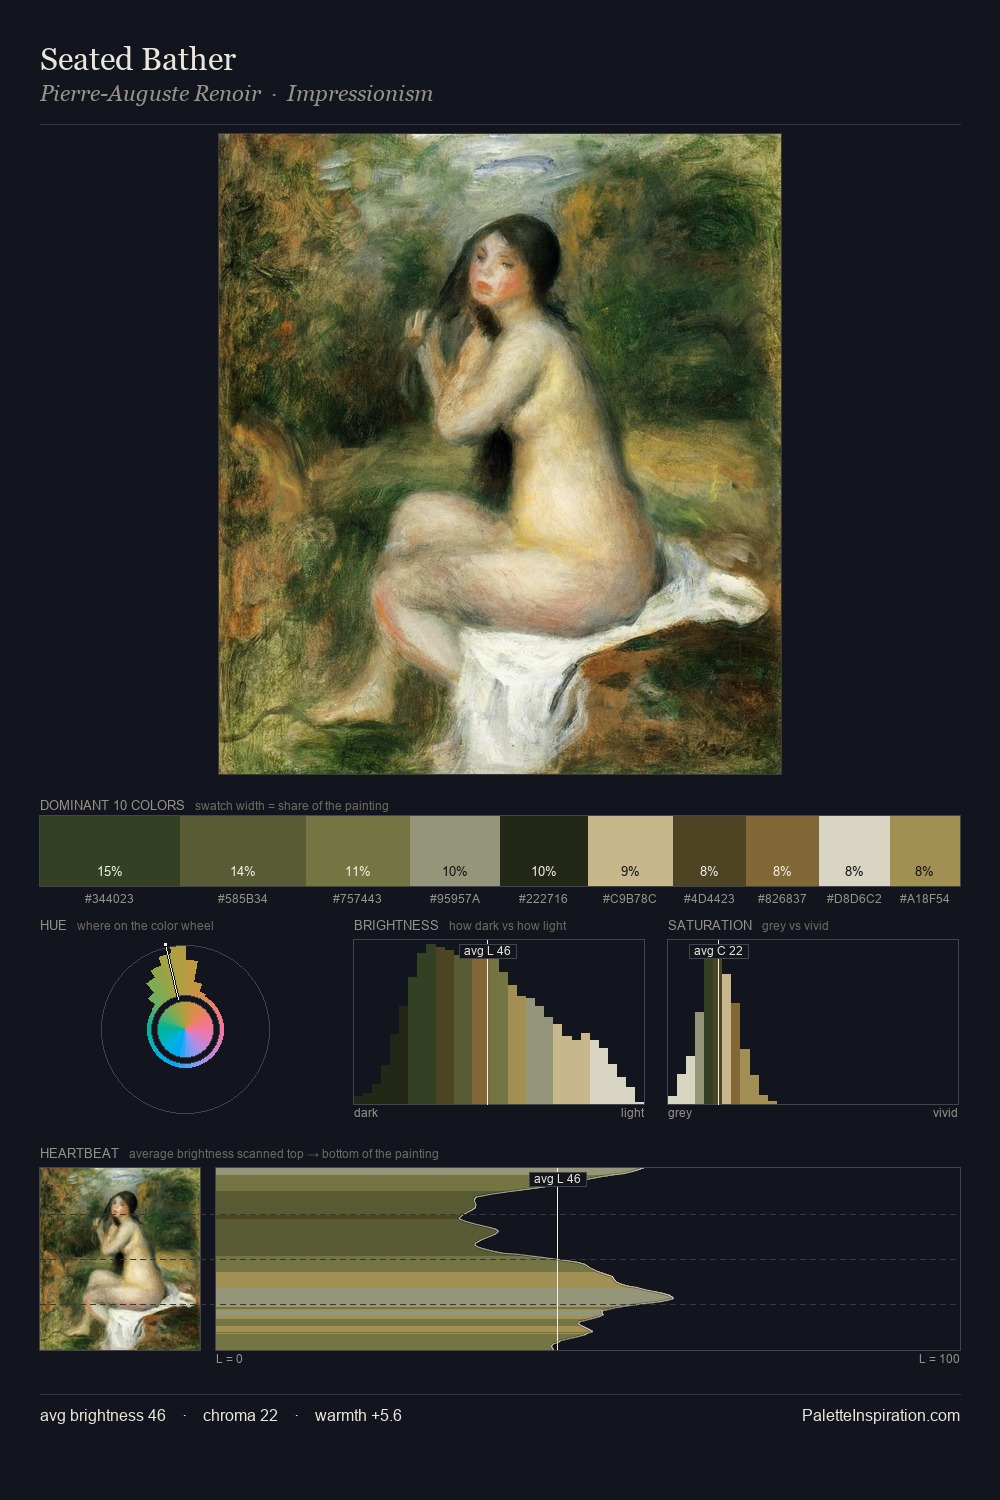The width and height of the screenshot is (1000, 1500).
Task: Click the hex code #826837 label
Action: pyautogui.click(x=782, y=899)
